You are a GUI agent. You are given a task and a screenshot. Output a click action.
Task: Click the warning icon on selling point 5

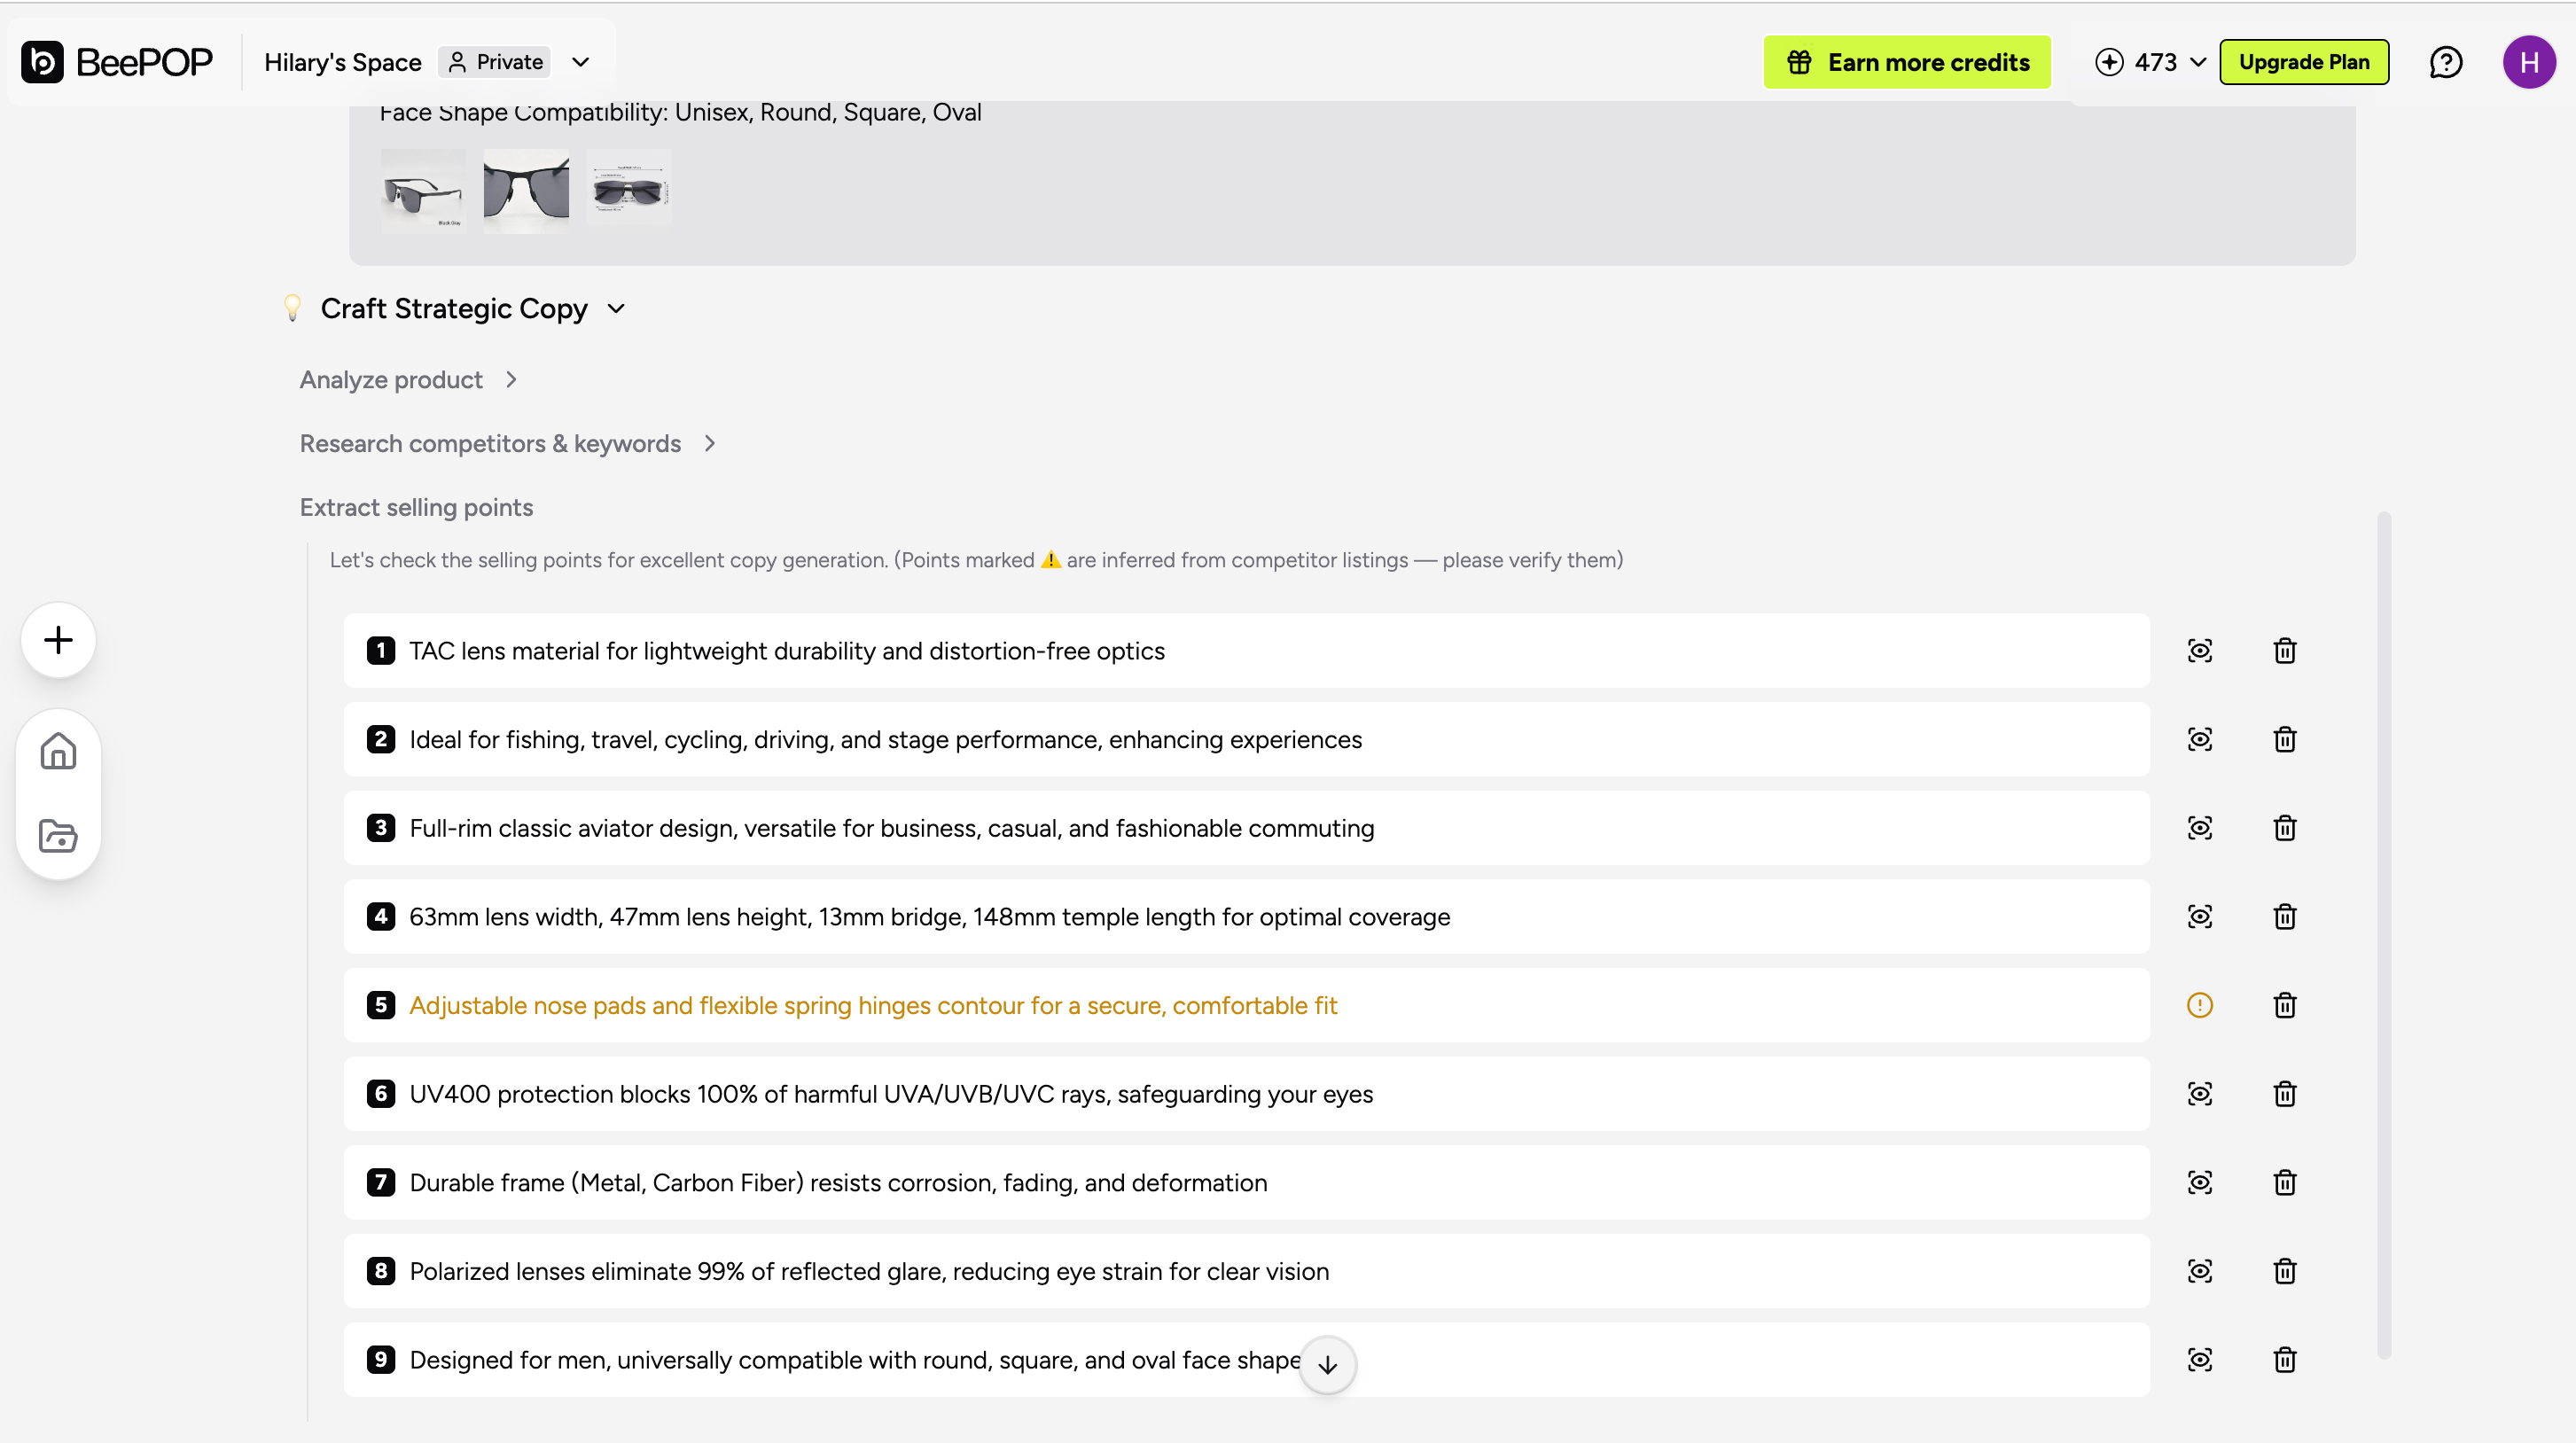[x=2199, y=1005]
